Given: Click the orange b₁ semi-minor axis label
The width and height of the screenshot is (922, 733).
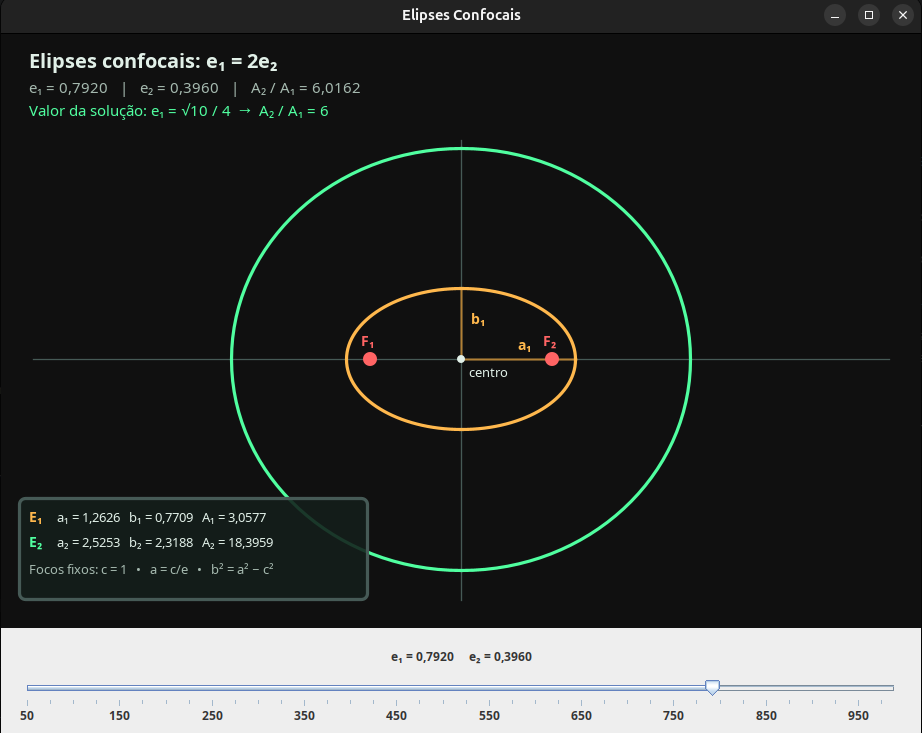Looking at the screenshot, I should coord(478,320).
